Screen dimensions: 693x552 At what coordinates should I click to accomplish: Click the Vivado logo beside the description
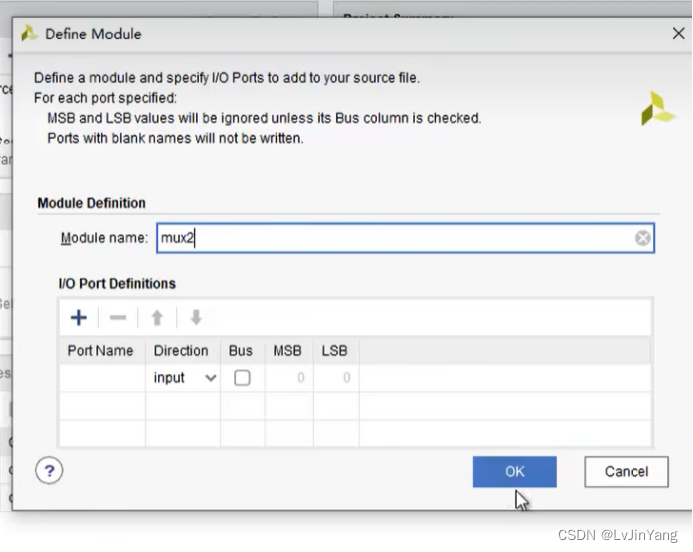(658, 108)
